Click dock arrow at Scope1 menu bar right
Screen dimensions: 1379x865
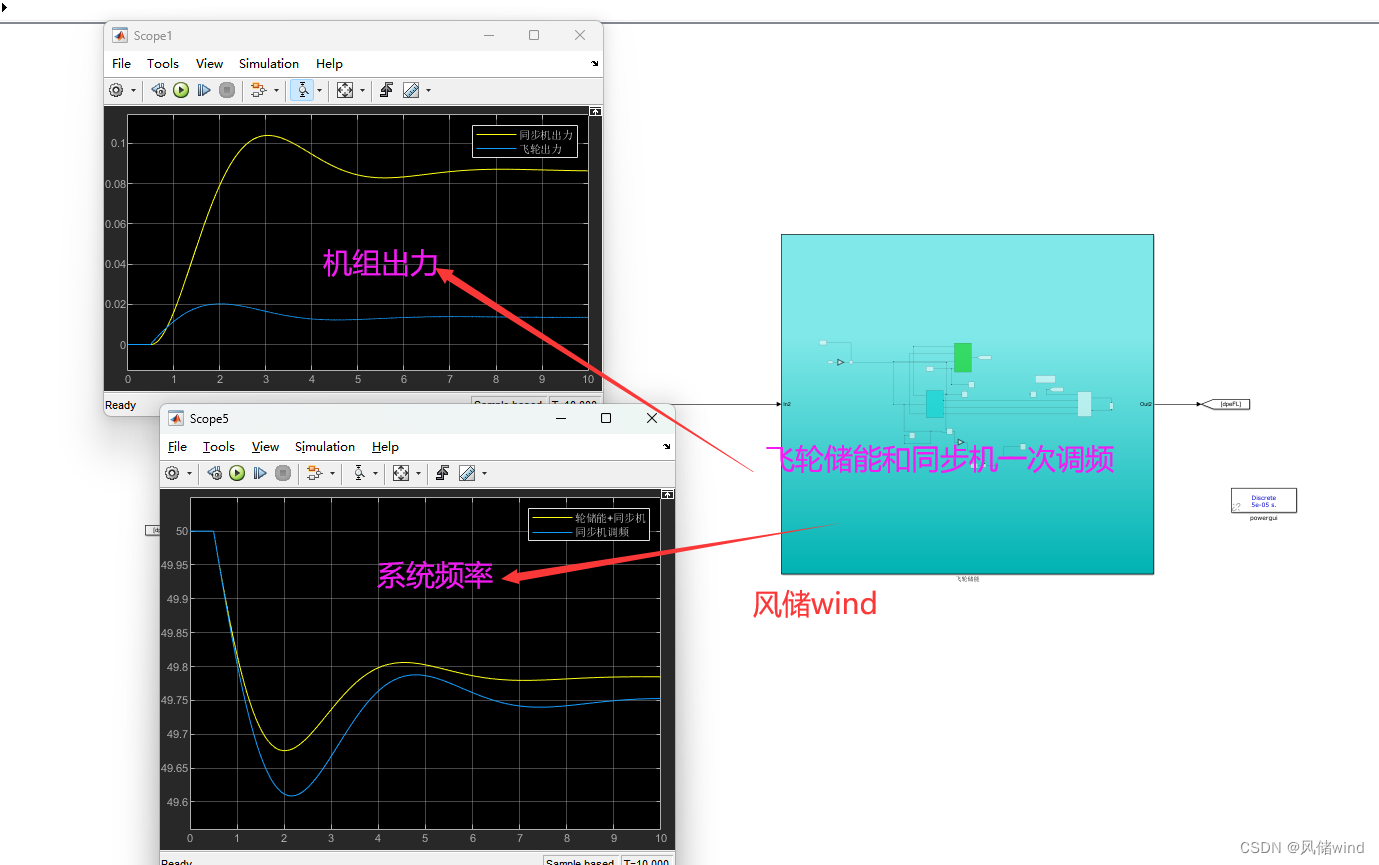(594, 63)
